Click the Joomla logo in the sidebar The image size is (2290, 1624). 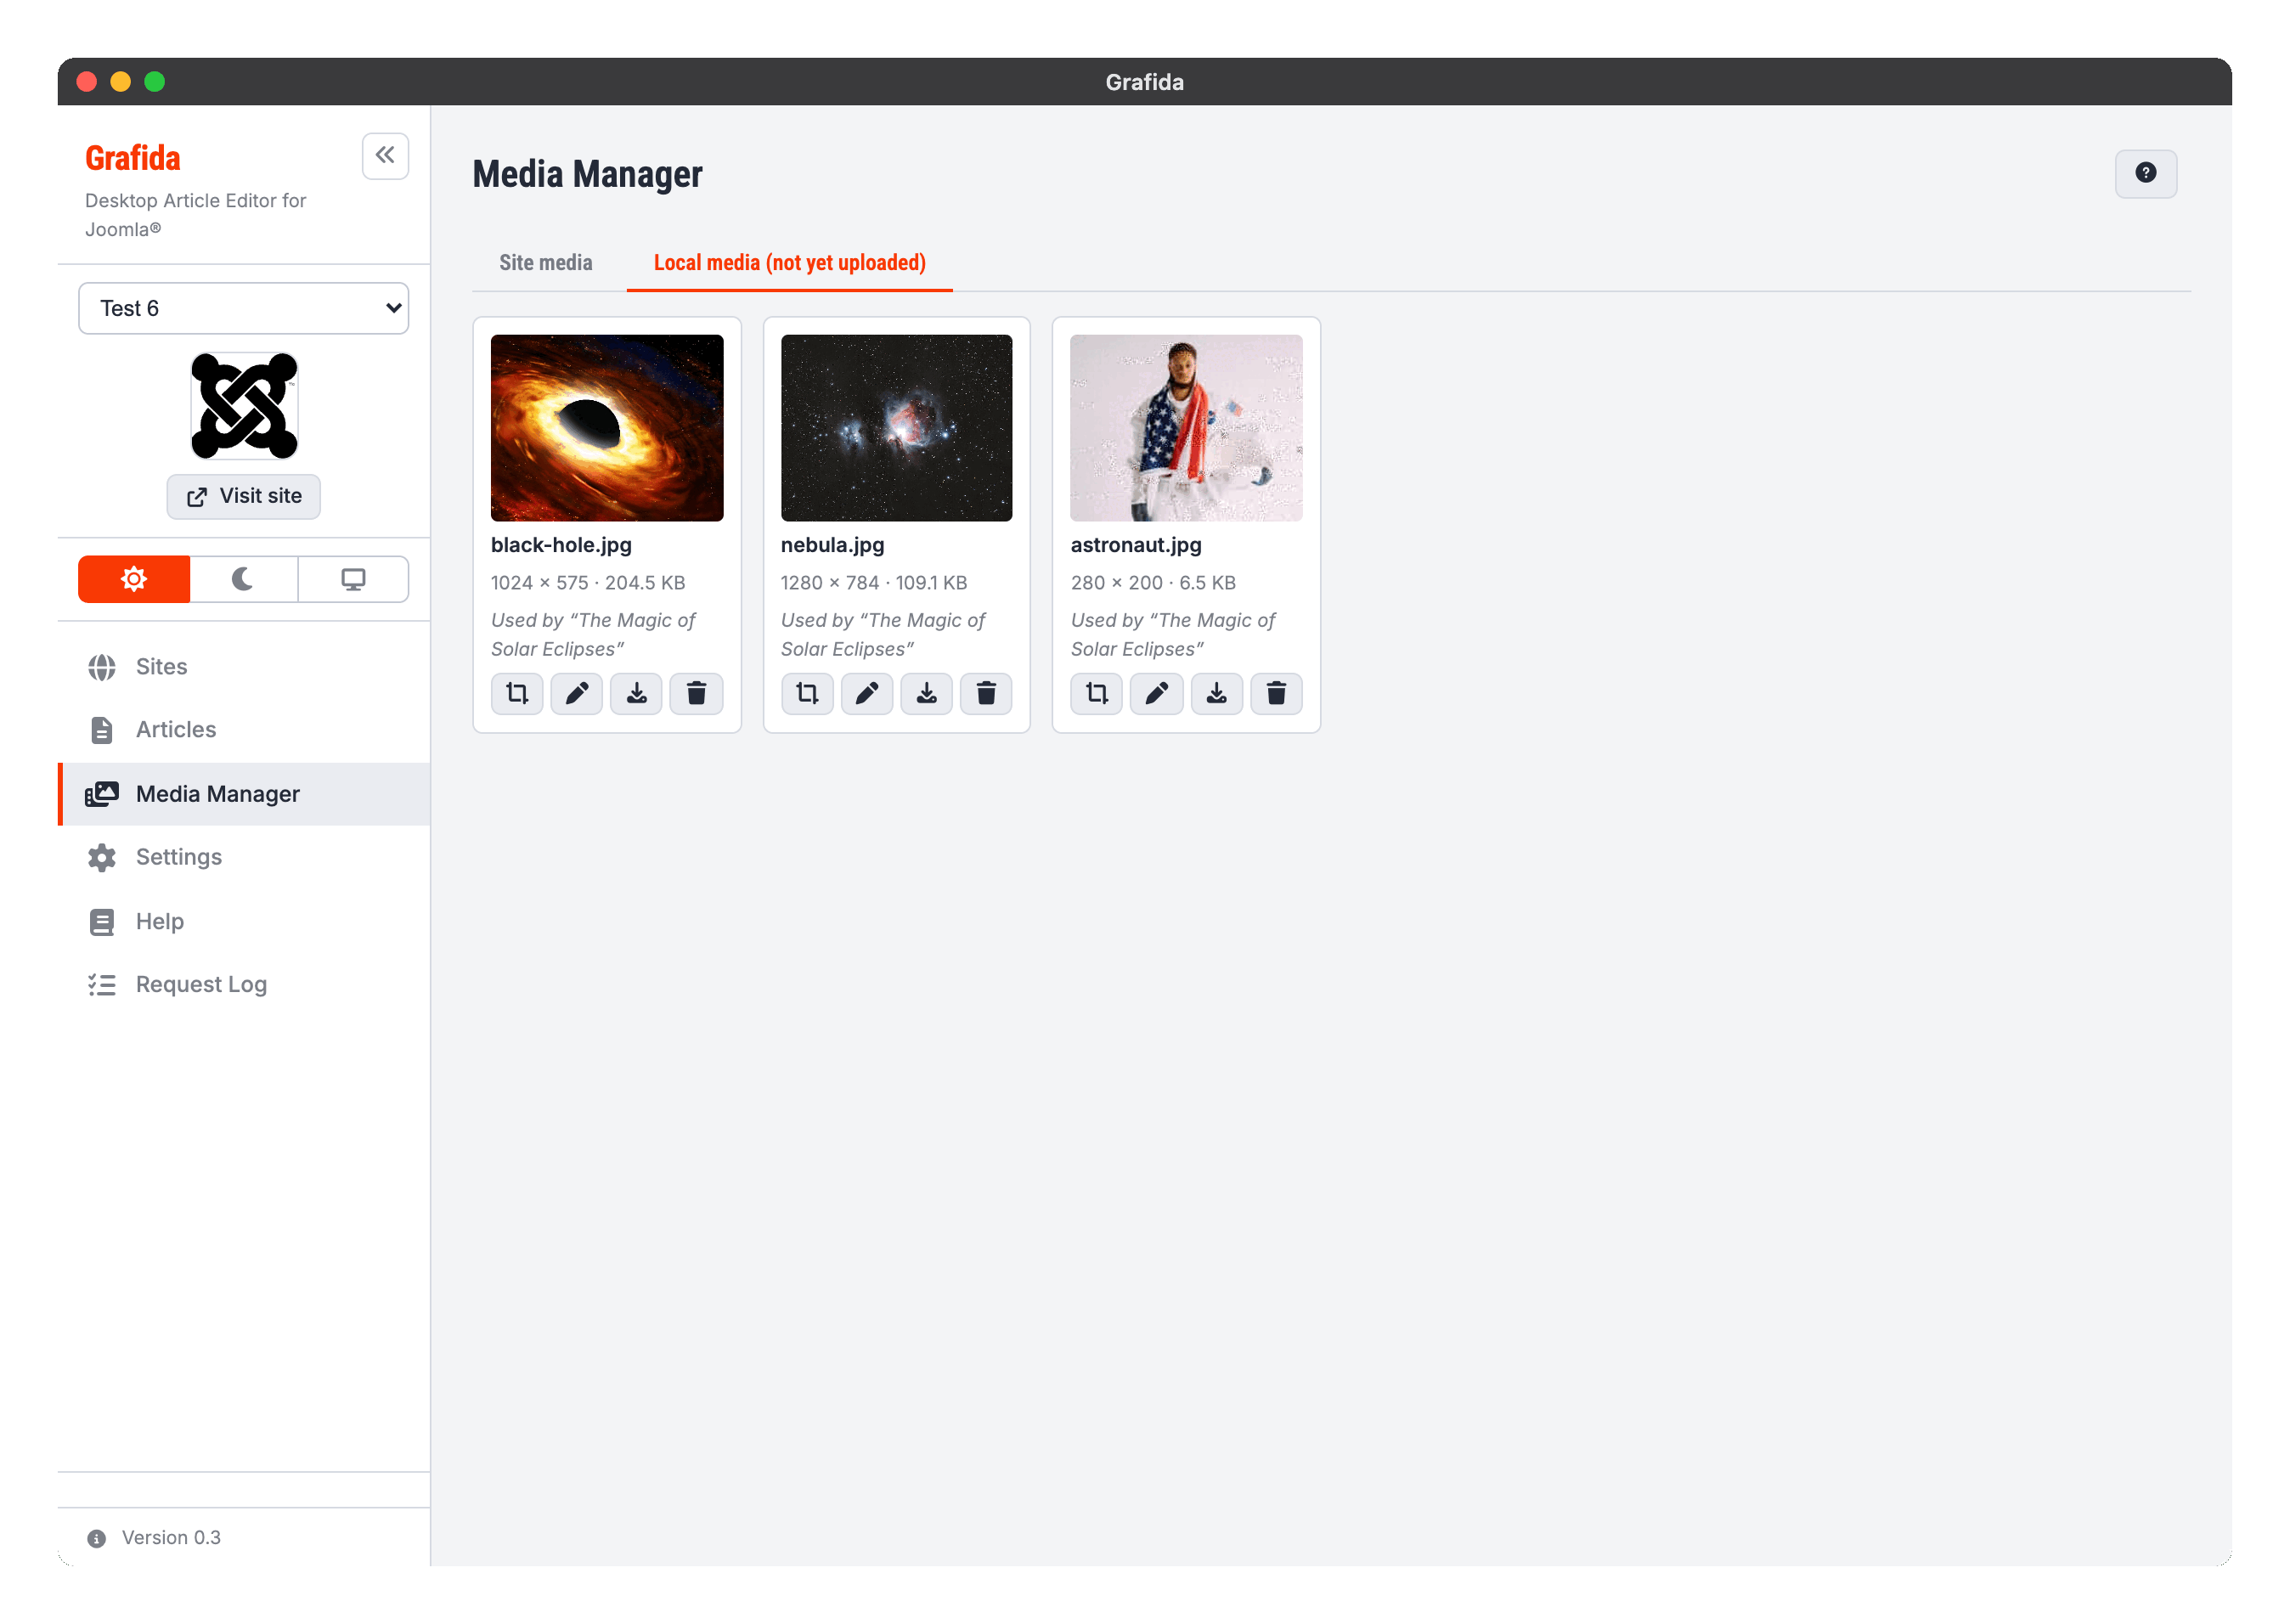[244, 405]
